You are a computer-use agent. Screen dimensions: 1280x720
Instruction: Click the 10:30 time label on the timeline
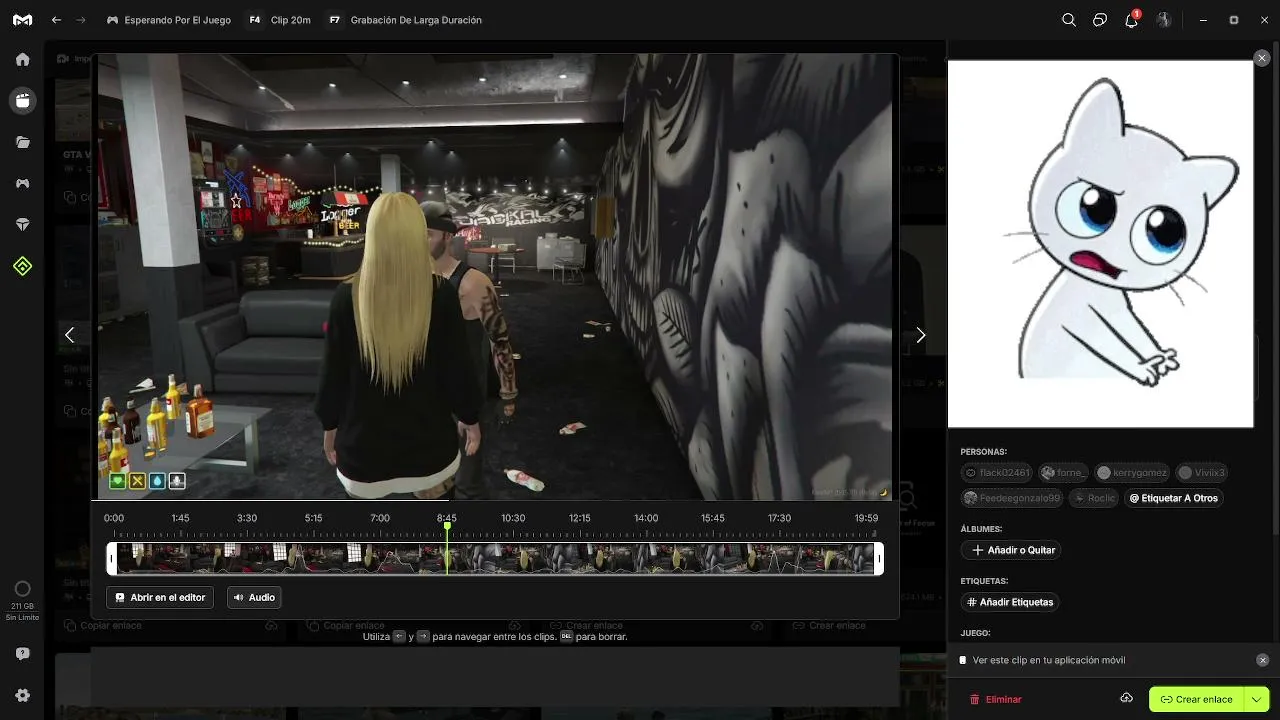(513, 518)
